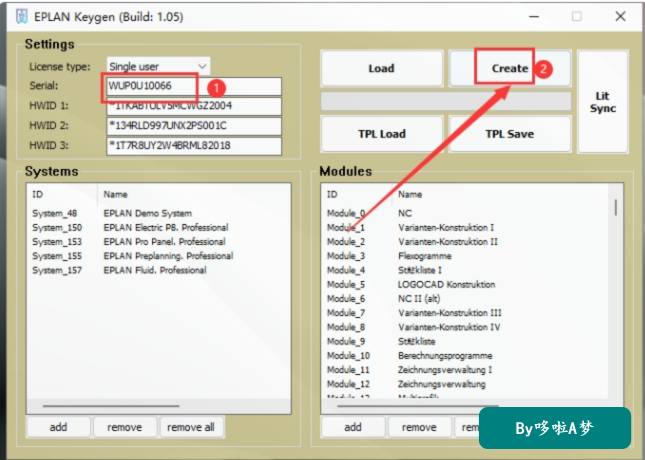Click the Serial input field

[194, 86]
